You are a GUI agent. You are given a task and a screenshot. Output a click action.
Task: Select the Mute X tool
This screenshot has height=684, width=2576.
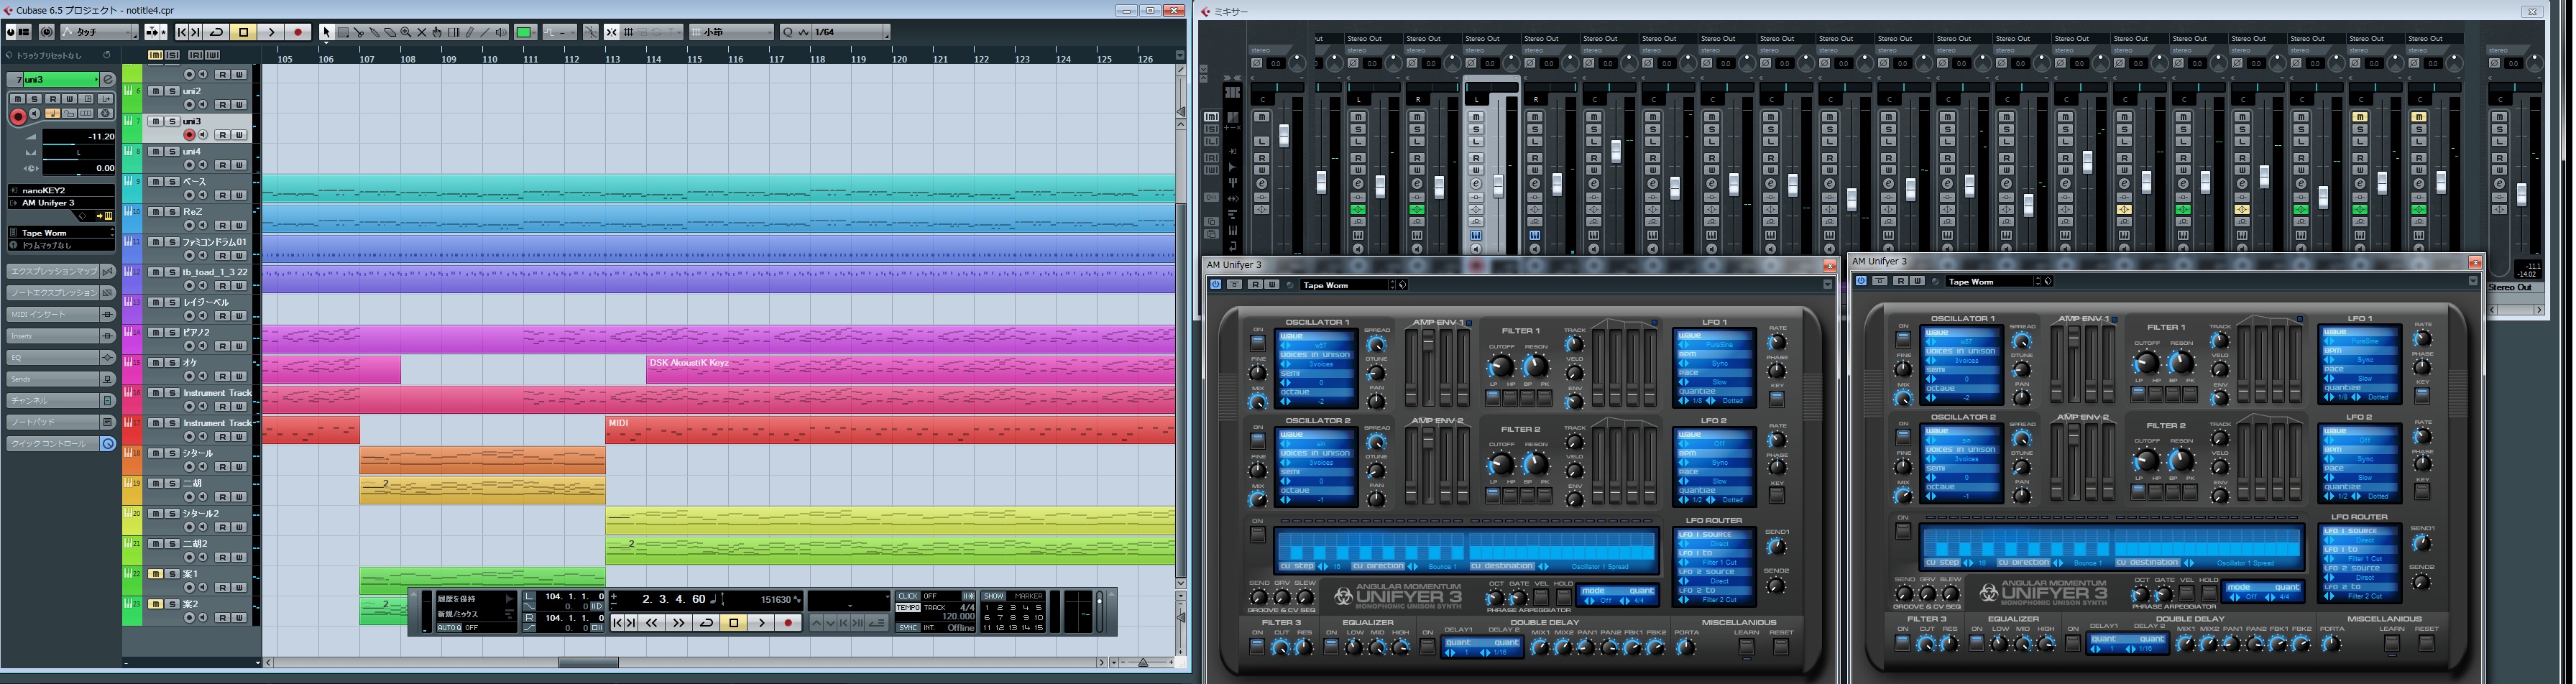point(422,32)
